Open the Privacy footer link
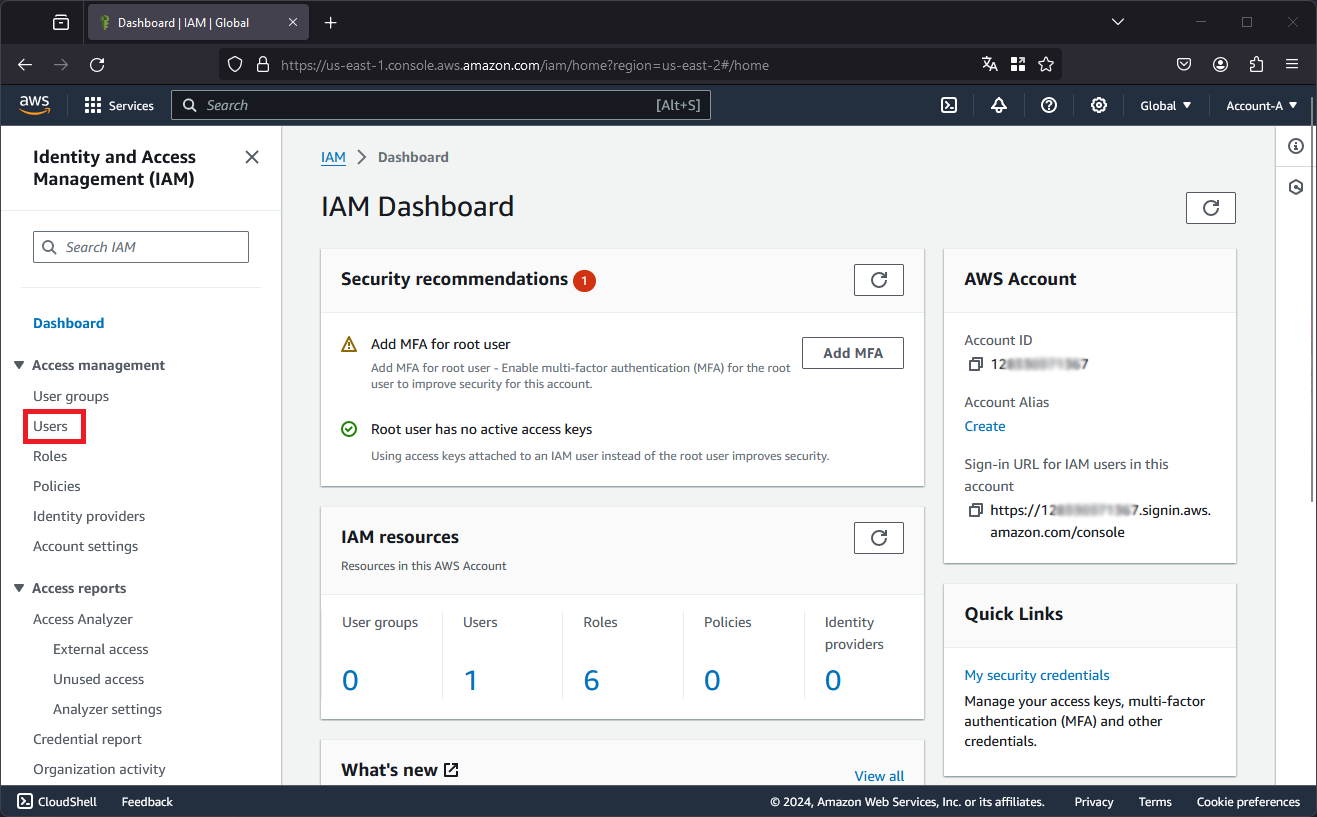Viewport: 1317px width, 817px height. (1094, 802)
